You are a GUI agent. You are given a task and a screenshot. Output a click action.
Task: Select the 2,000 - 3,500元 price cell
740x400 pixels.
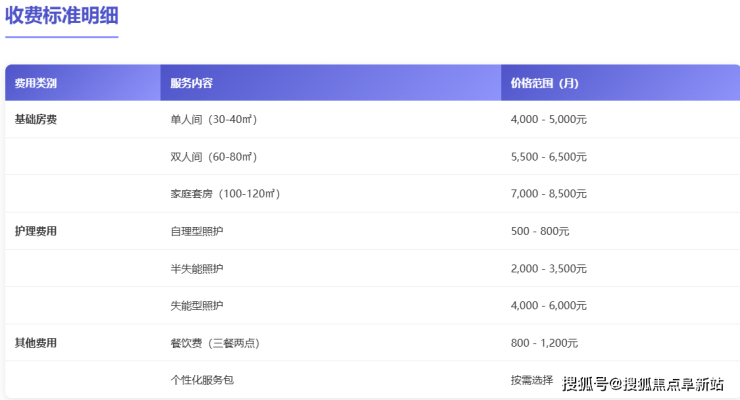(548, 269)
